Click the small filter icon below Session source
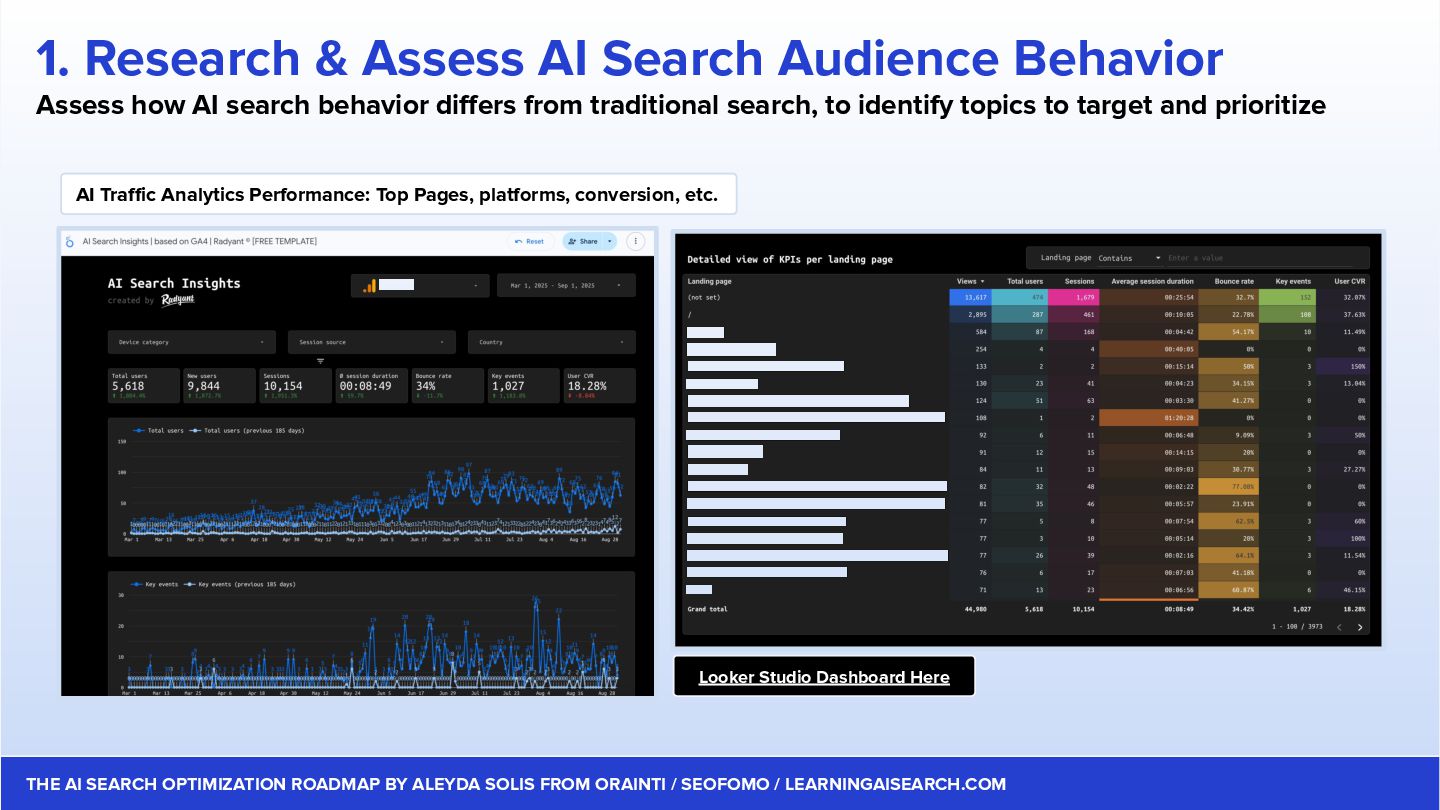 [x=321, y=361]
